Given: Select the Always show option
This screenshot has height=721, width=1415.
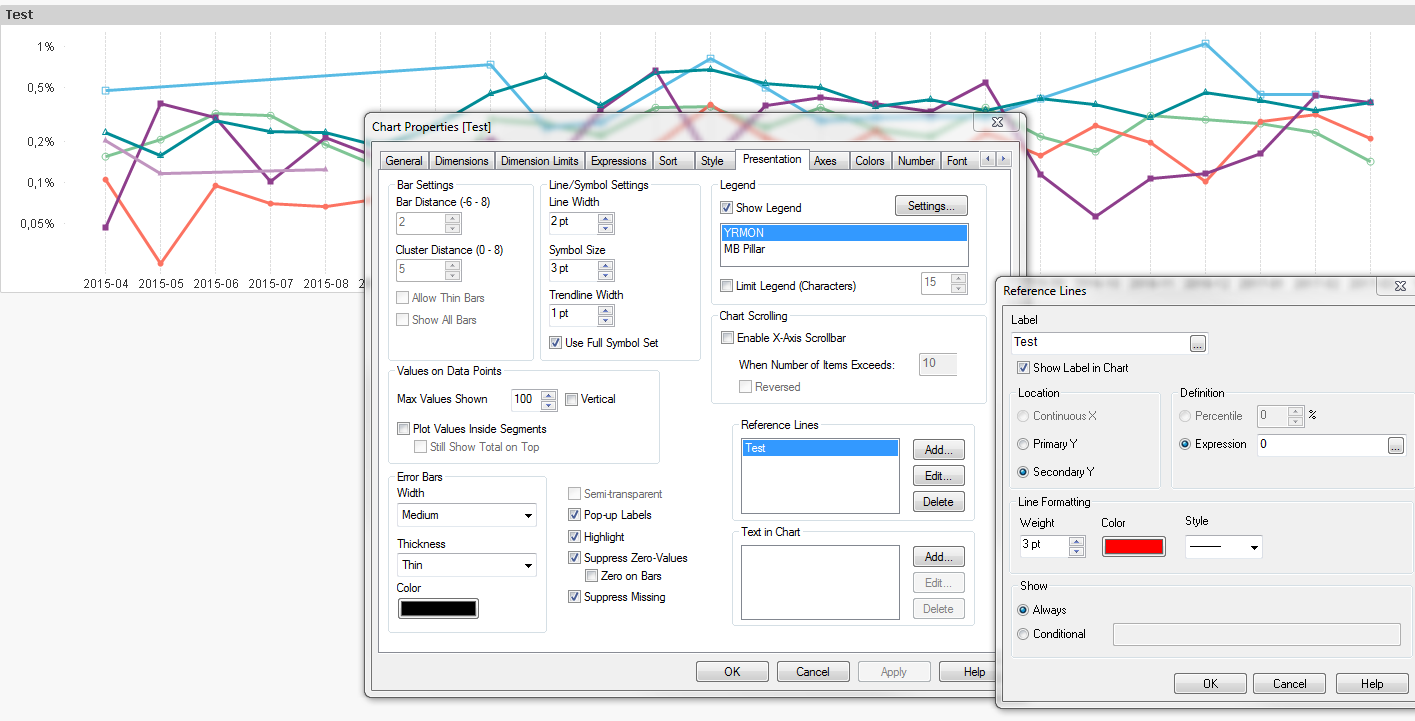Looking at the screenshot, I should pyautogui.click(x=1022, y=610).
